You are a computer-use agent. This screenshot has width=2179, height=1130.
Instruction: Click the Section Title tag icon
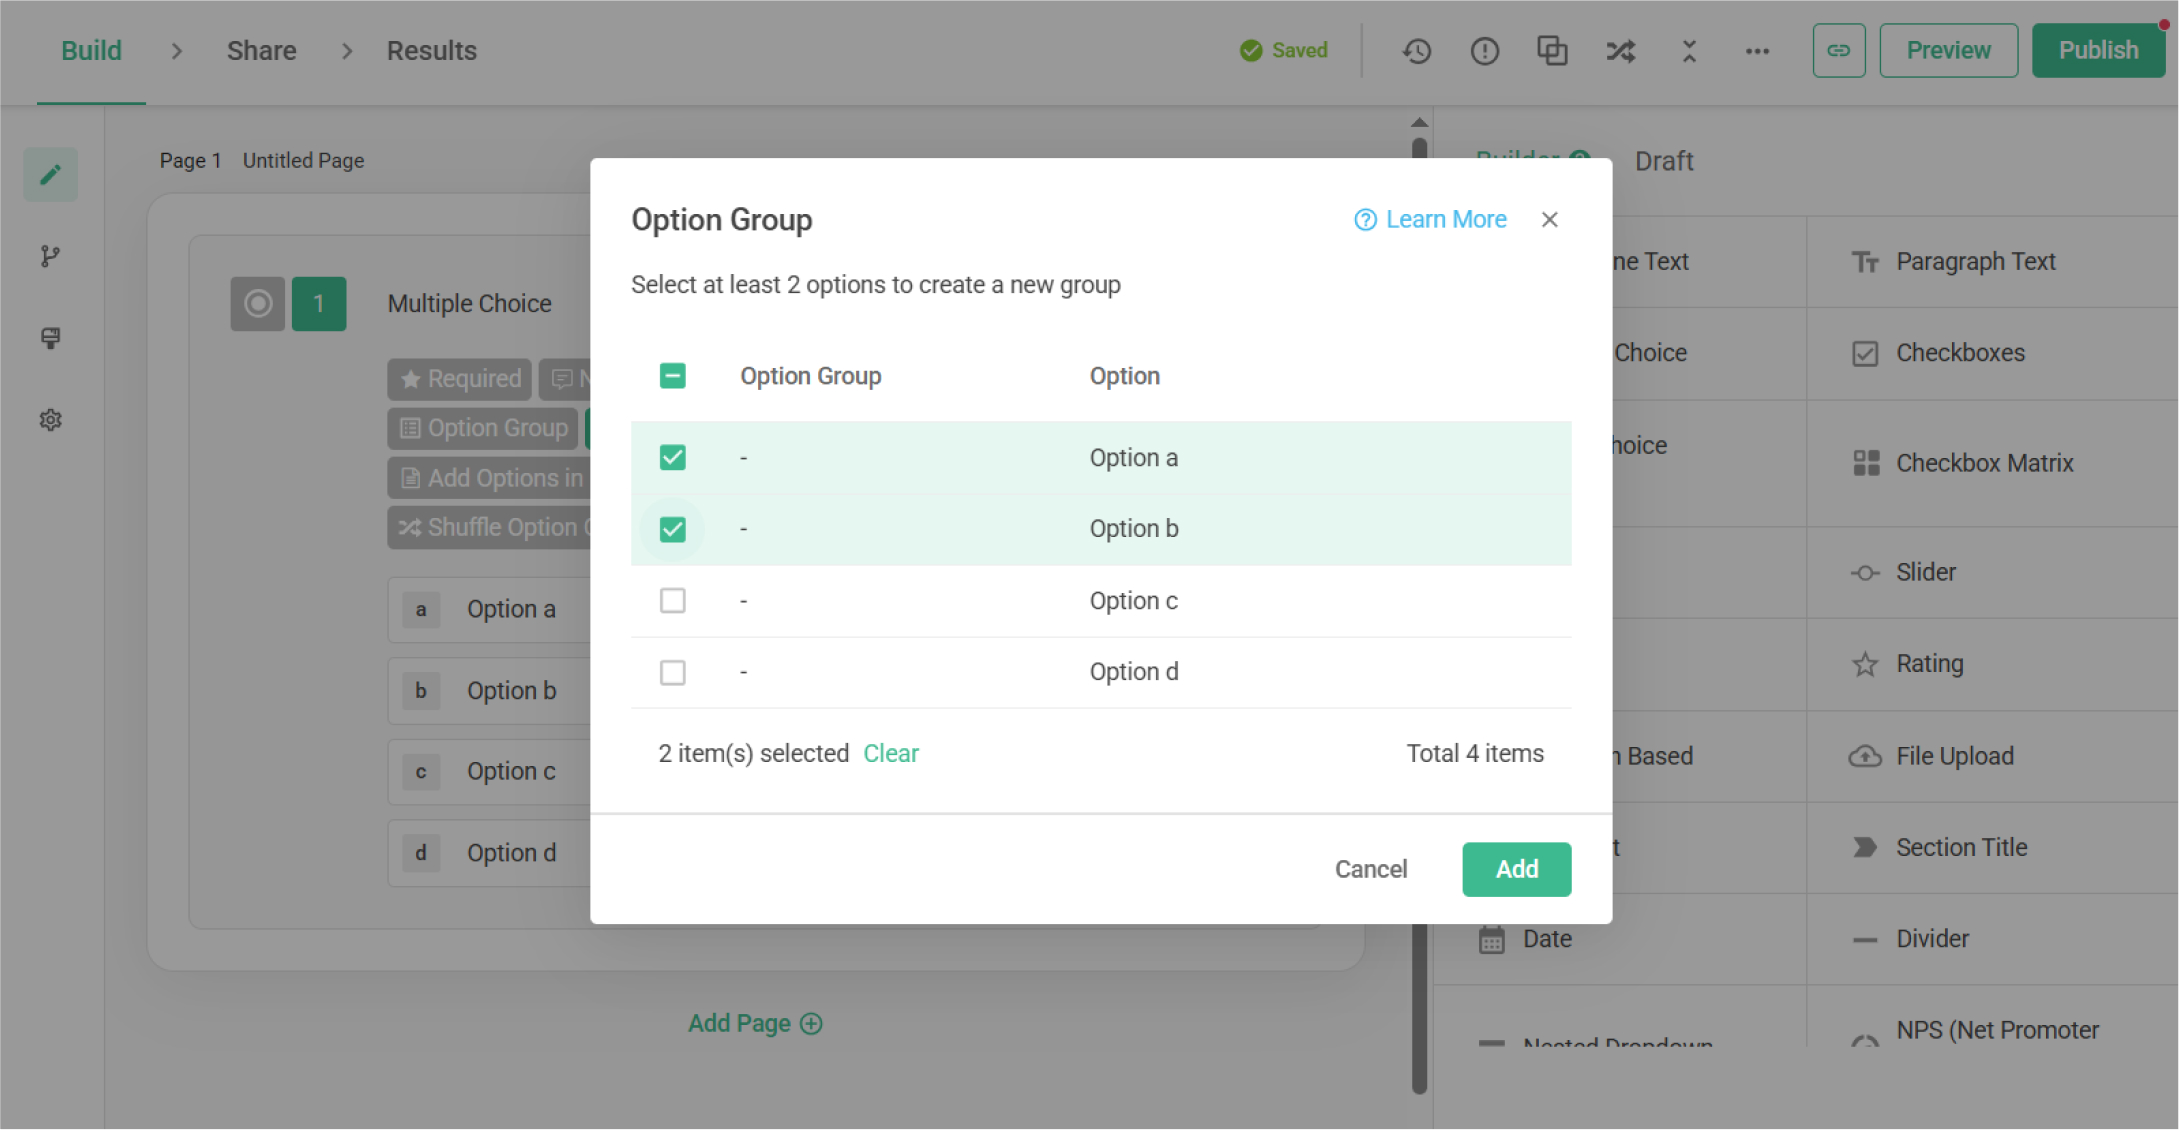[1865, 848]
